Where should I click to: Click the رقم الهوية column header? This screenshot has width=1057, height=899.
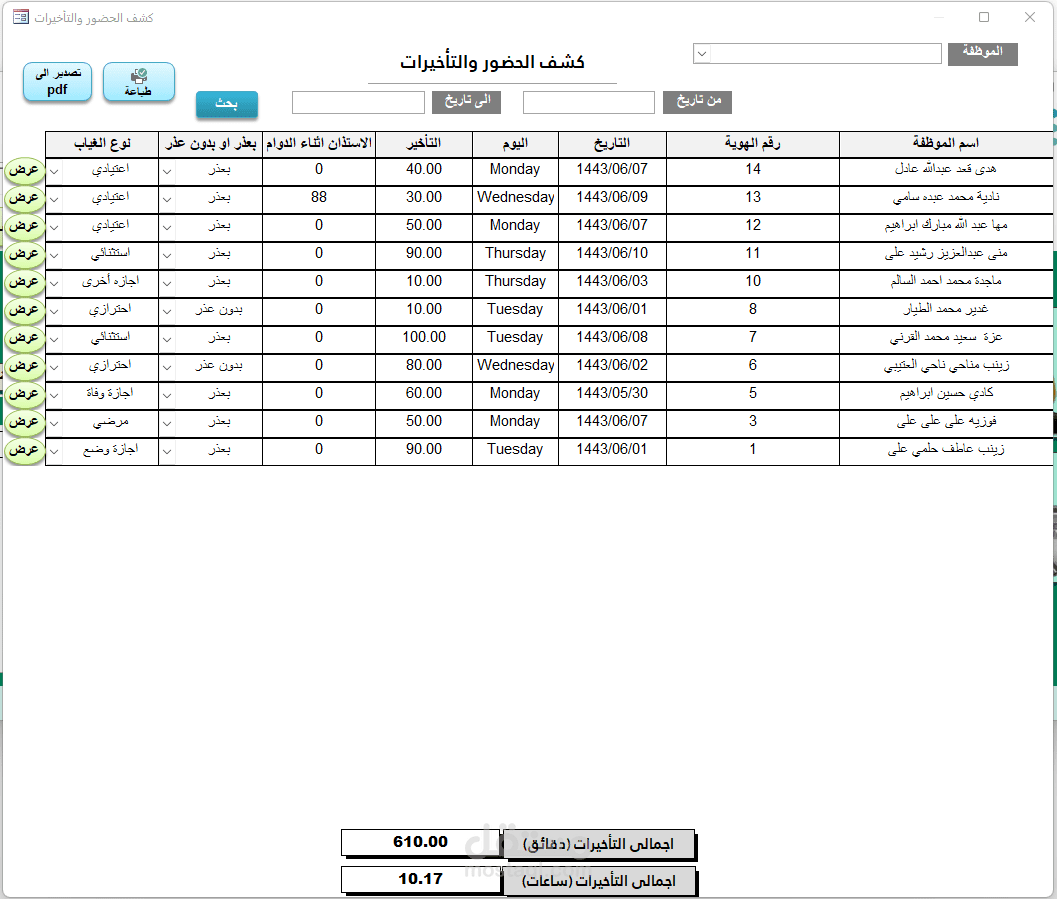(752, 144)
